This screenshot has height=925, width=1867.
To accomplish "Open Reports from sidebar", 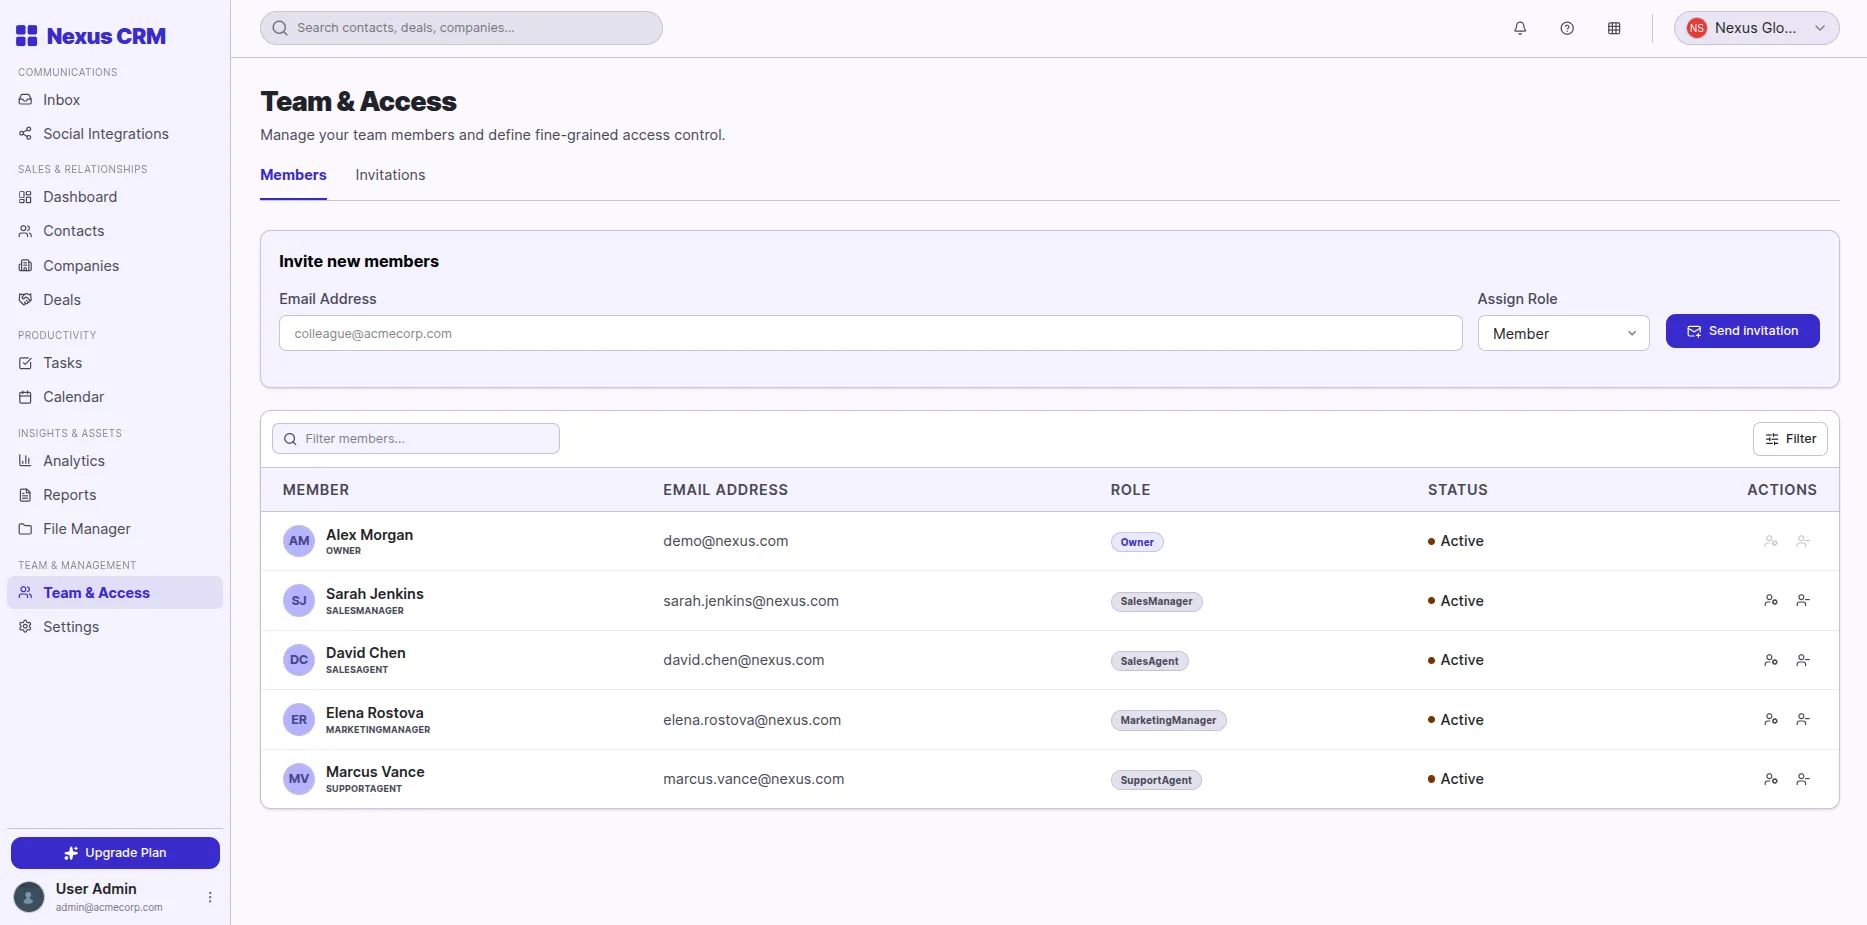I will (x=114, y=495).
